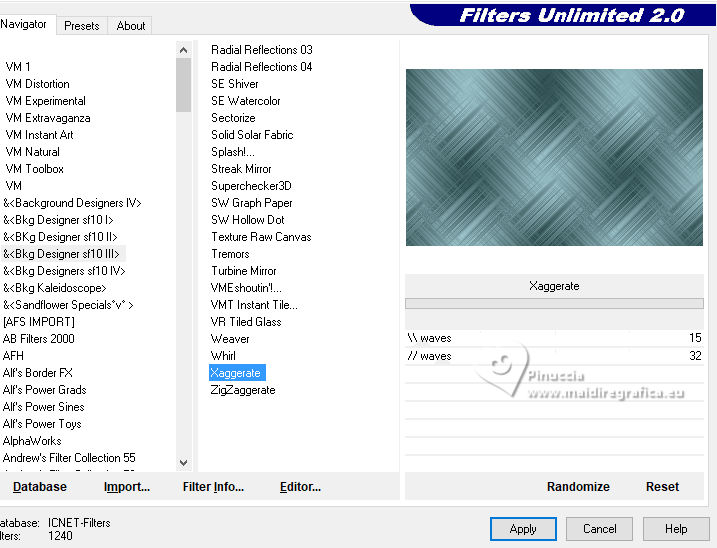The height and width of the screenshot is (548, 717).
Task: Select &<Bkg Designers sf10 IV> category
Action: point(64,271)
